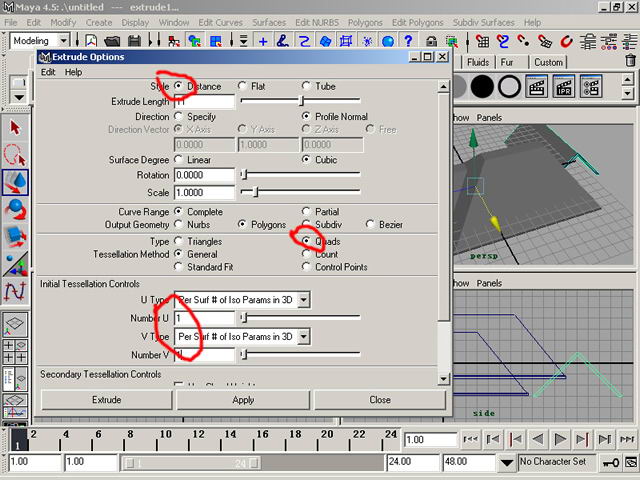
Task: Choose the Lasso Tool in toolbox
Action: point(15,155)
